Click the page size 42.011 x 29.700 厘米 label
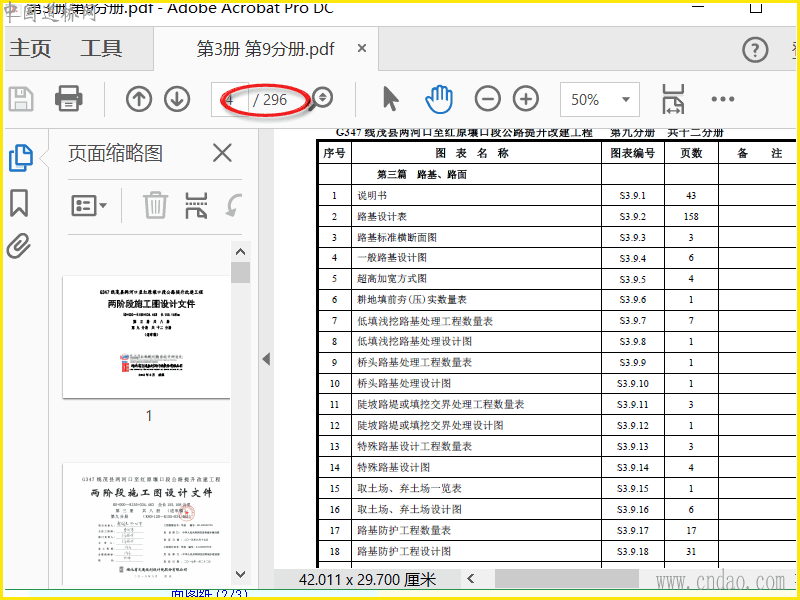Image resolution: width=800 pixels, height=600 pixels. [367, 580]
